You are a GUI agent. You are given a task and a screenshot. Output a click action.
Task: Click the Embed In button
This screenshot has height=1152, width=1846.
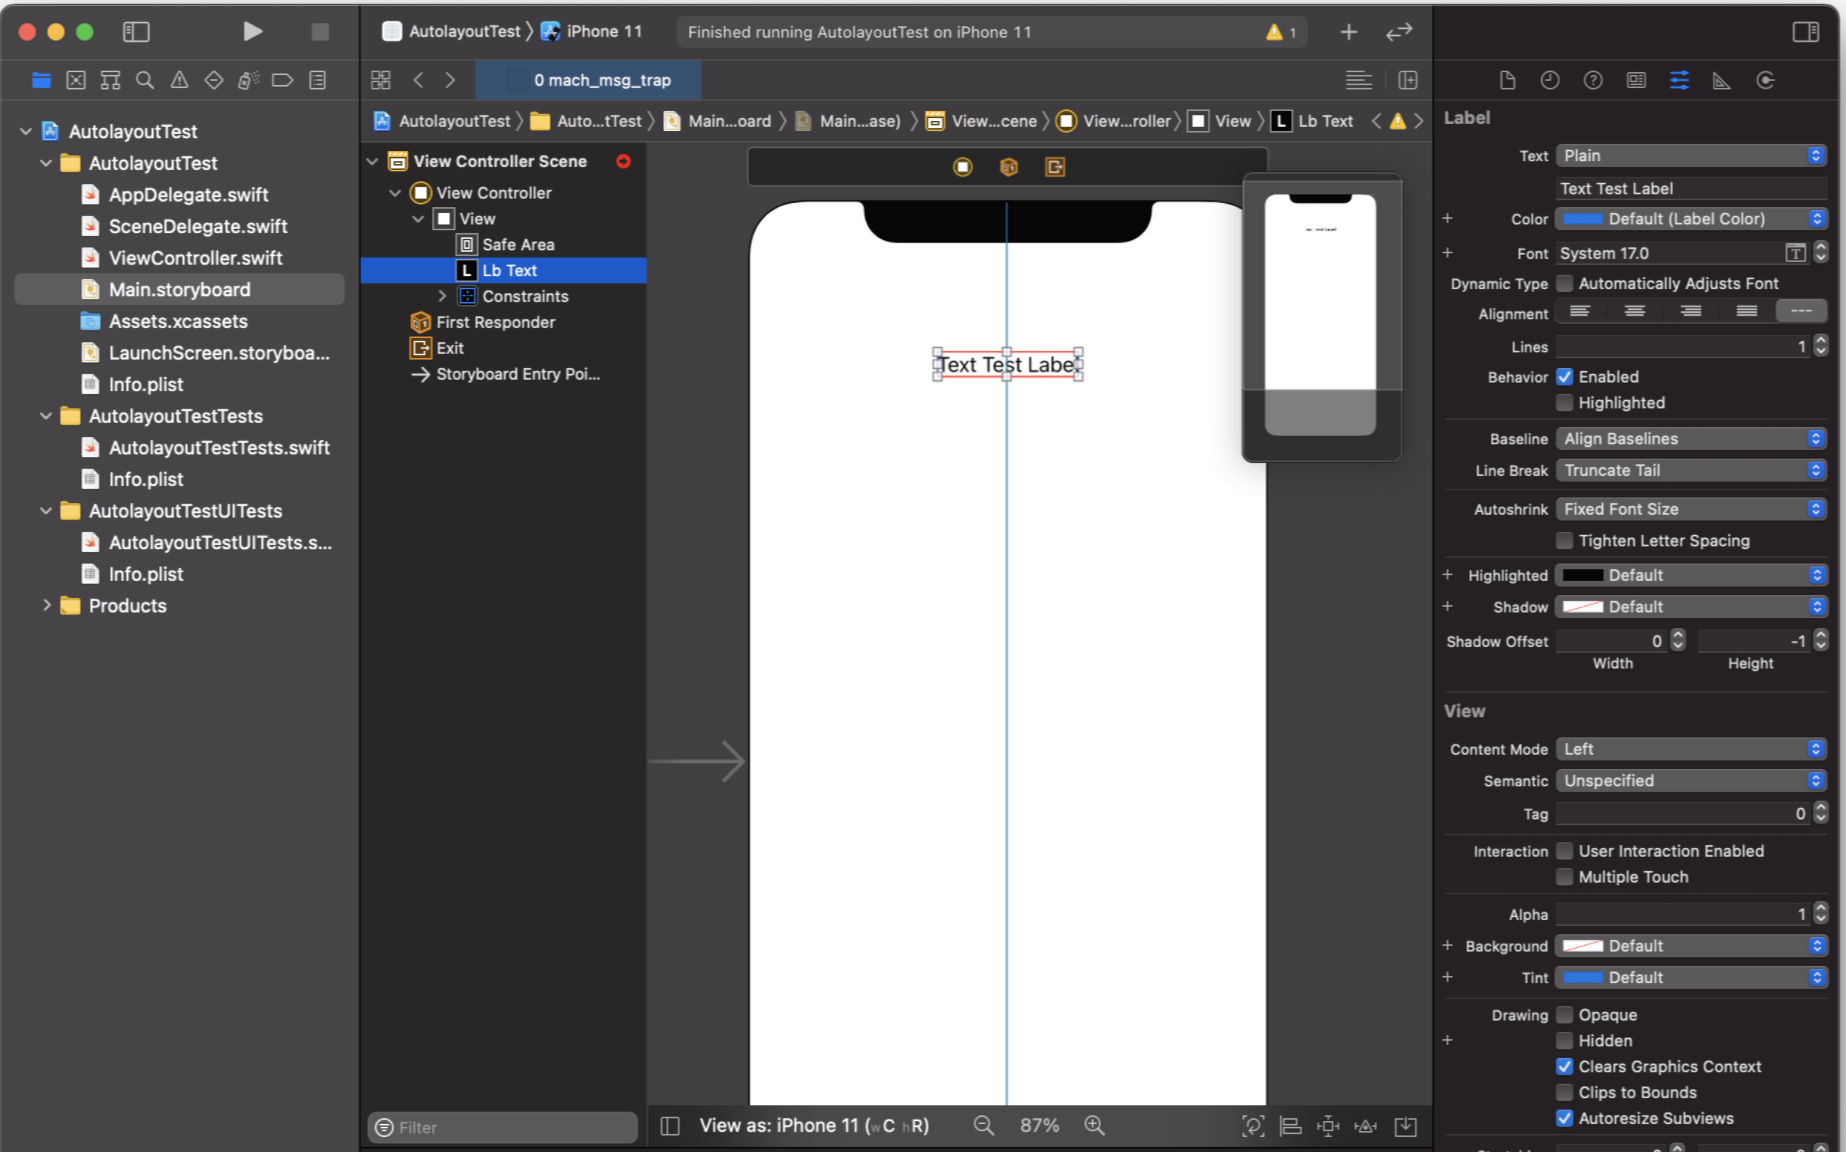coord(1406,1126)
